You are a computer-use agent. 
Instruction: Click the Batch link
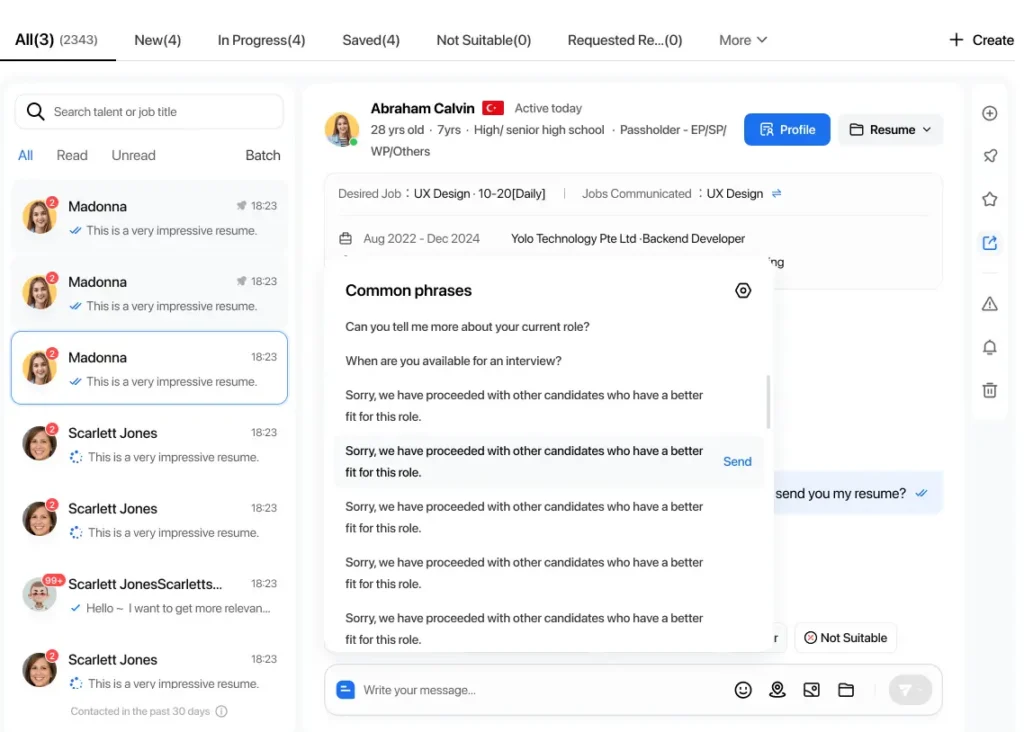point(263,155)
